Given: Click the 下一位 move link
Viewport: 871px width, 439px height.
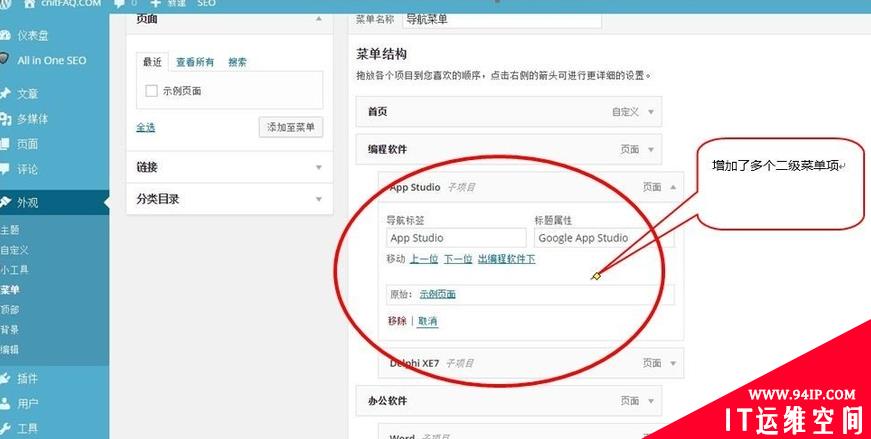Looking at the screenshot, I should 458,259.
